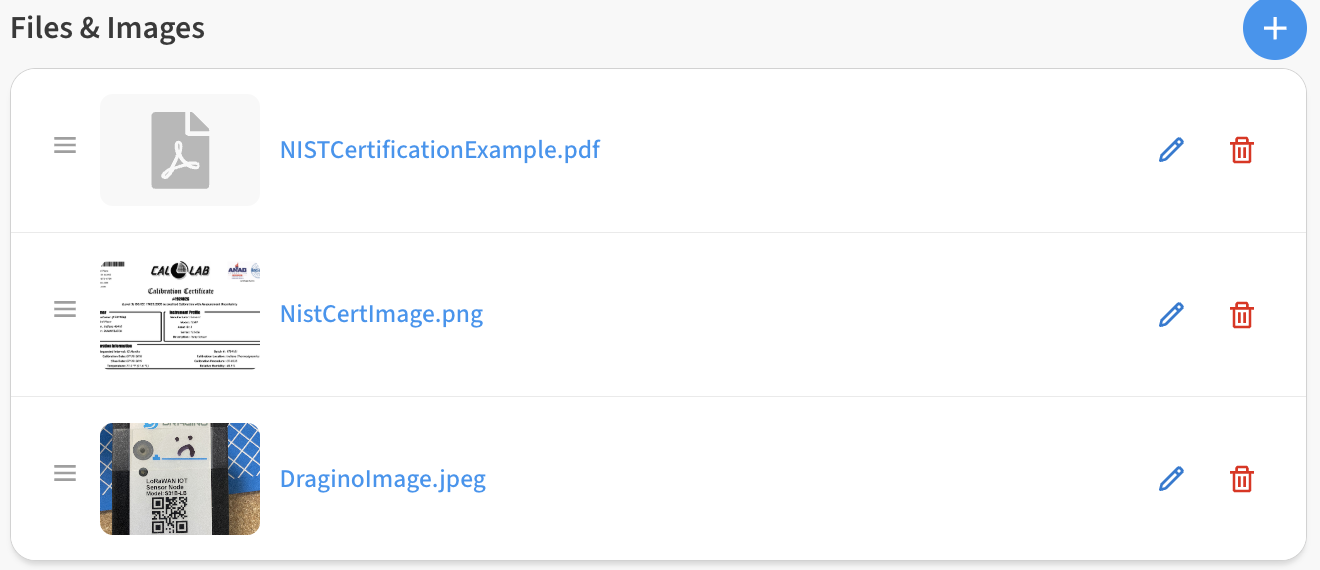
Task: View the Dragino sensor photo thumbnail
Action: click(180, 478)
